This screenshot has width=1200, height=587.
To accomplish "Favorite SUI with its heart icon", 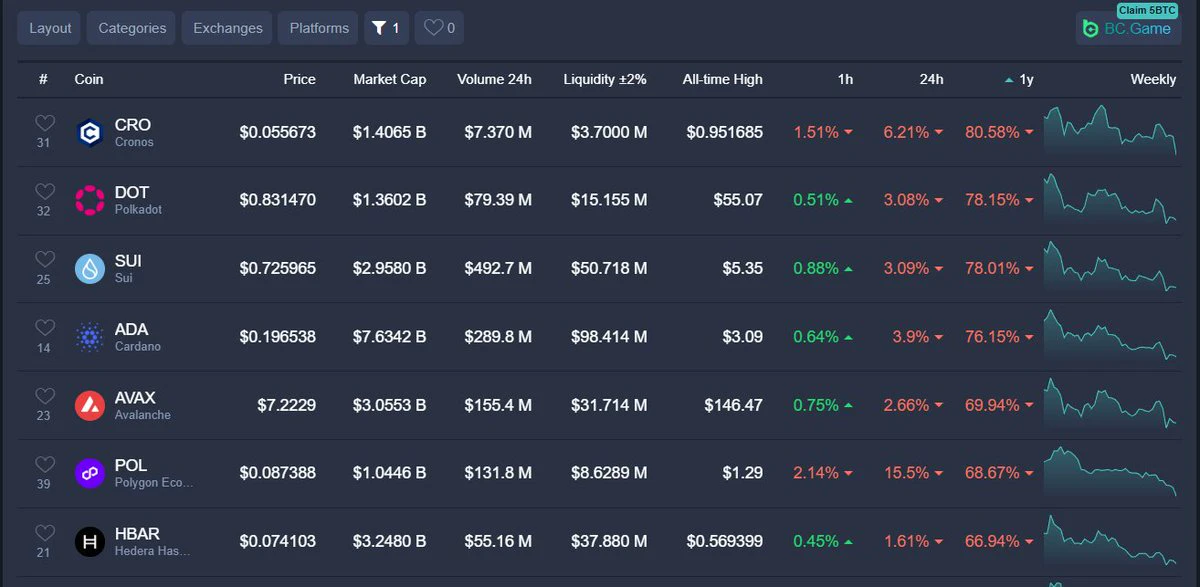I will point(44,259).
